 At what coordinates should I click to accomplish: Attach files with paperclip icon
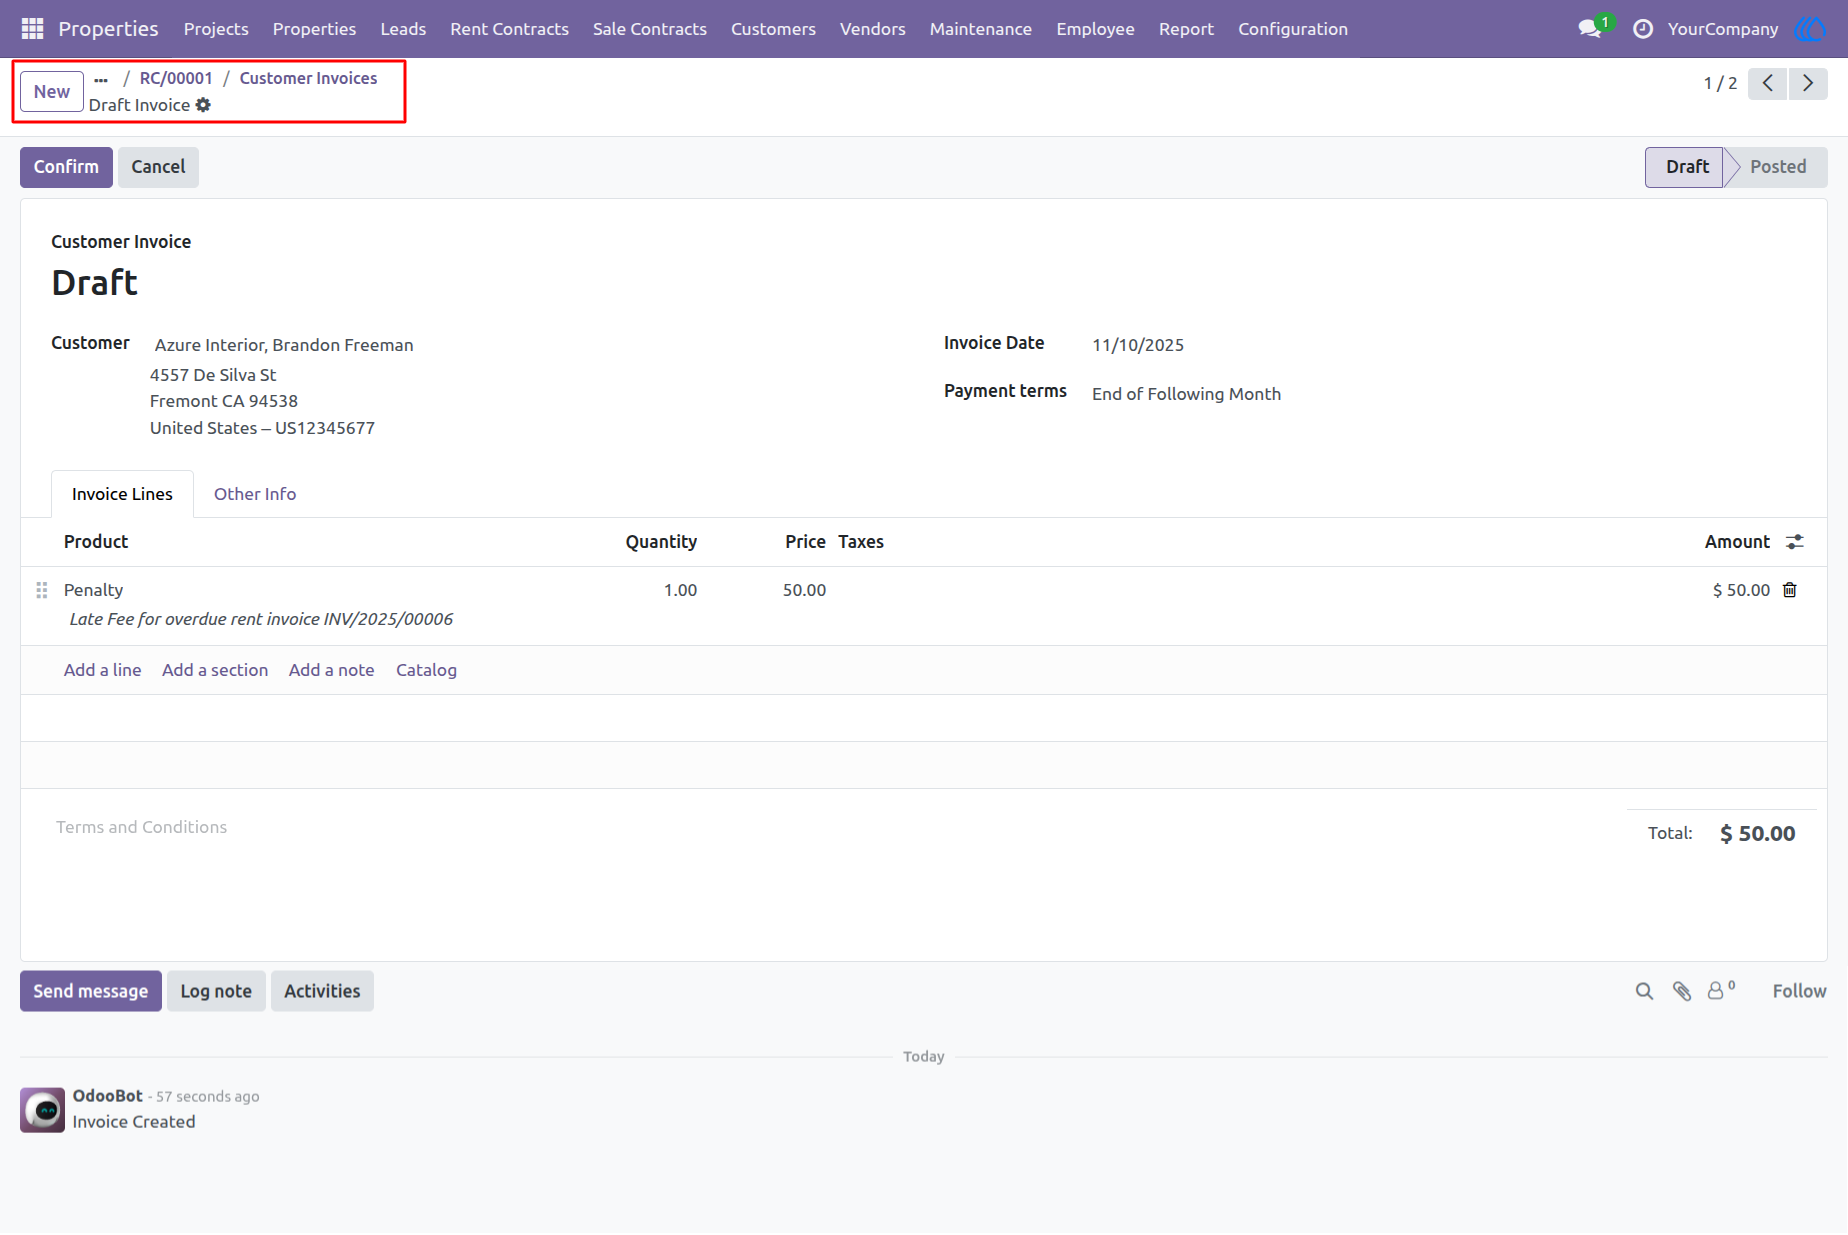pos(1682,991)
